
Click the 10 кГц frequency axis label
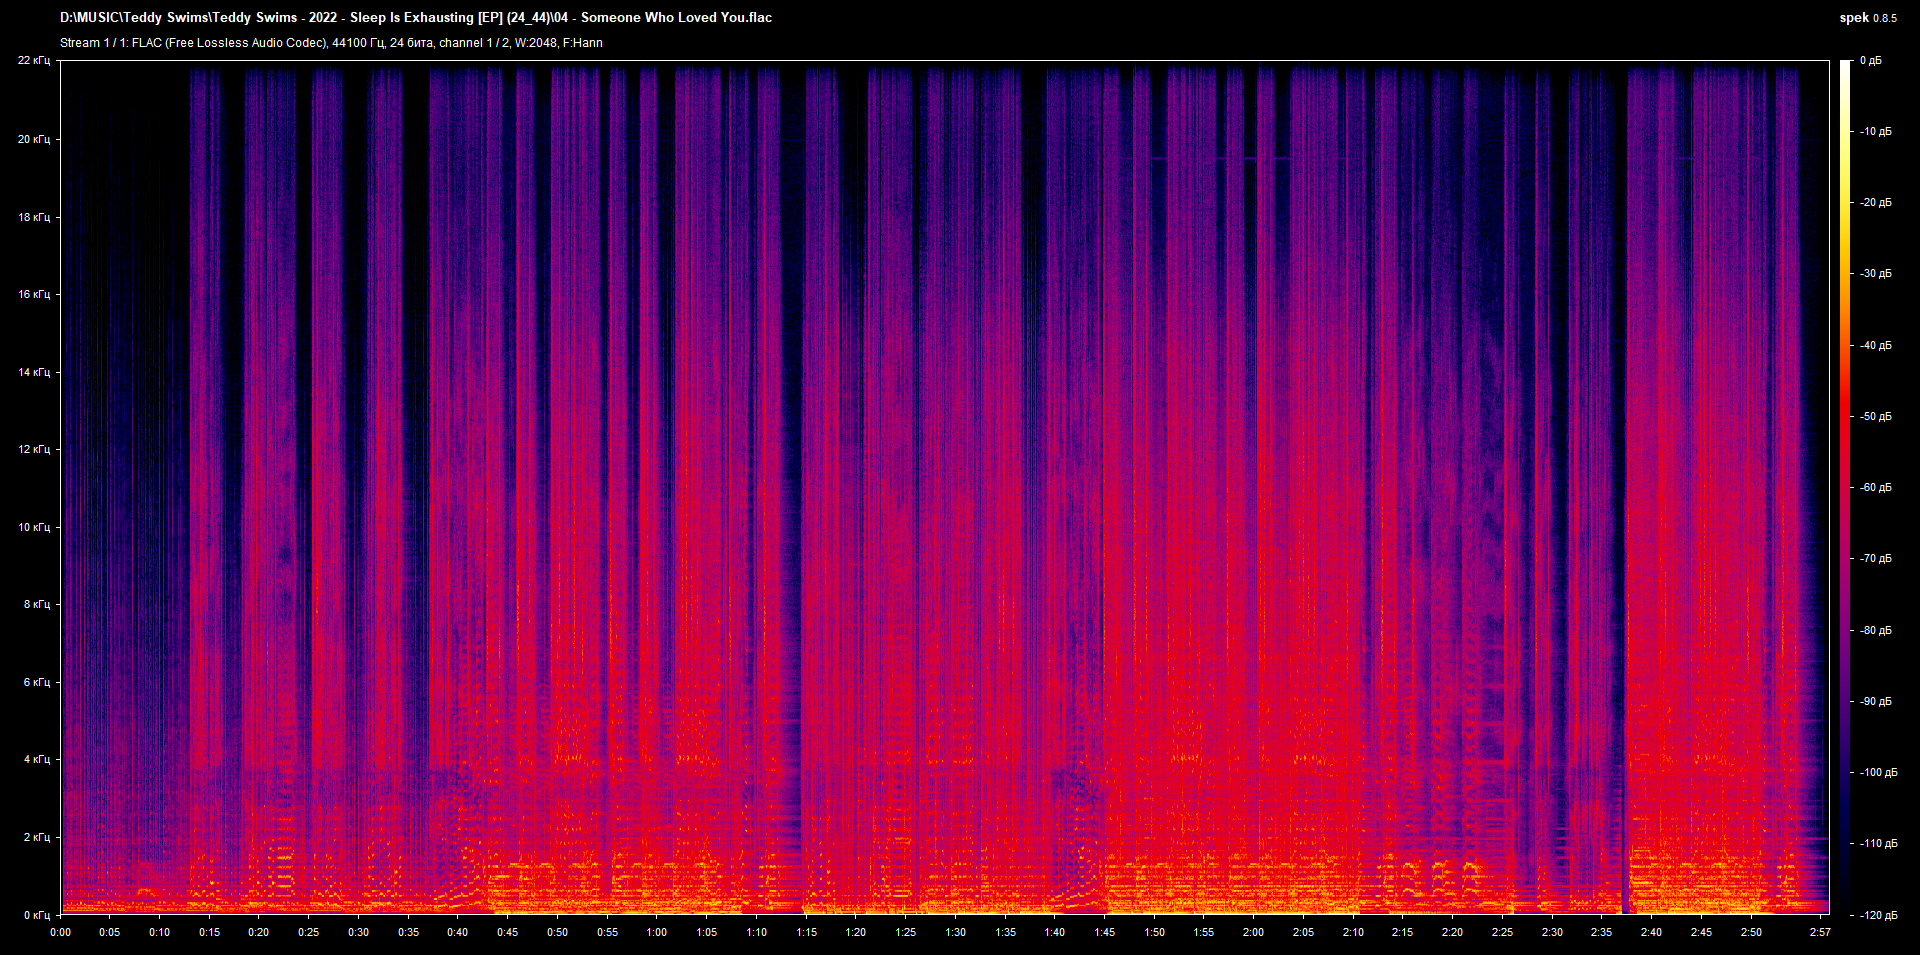coord(34,527)
